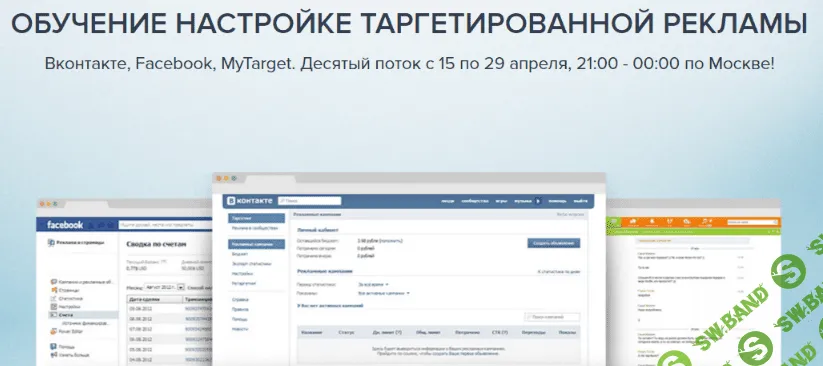Click the Показы column header

(567, 332)
